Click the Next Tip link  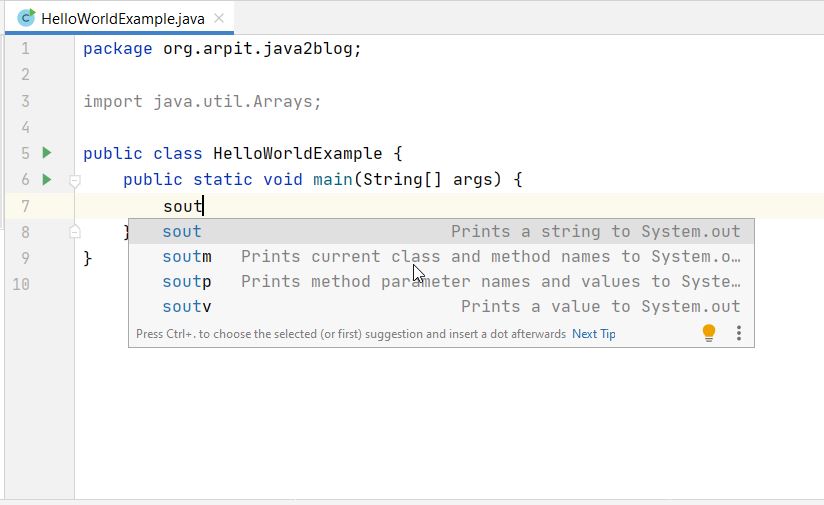tap(593, 334)
